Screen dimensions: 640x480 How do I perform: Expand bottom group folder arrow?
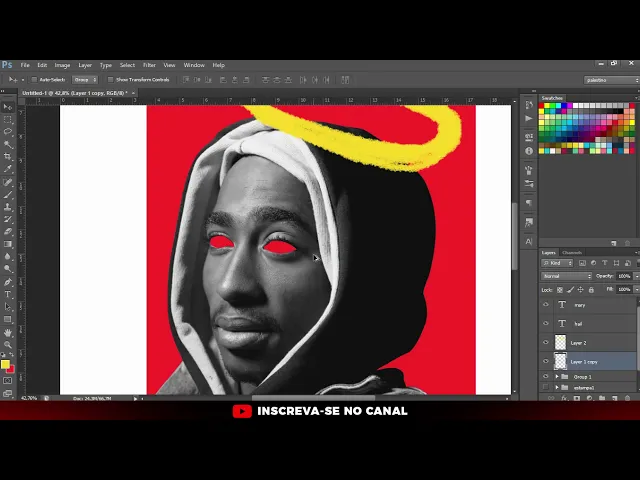click(x=557, y=387)
